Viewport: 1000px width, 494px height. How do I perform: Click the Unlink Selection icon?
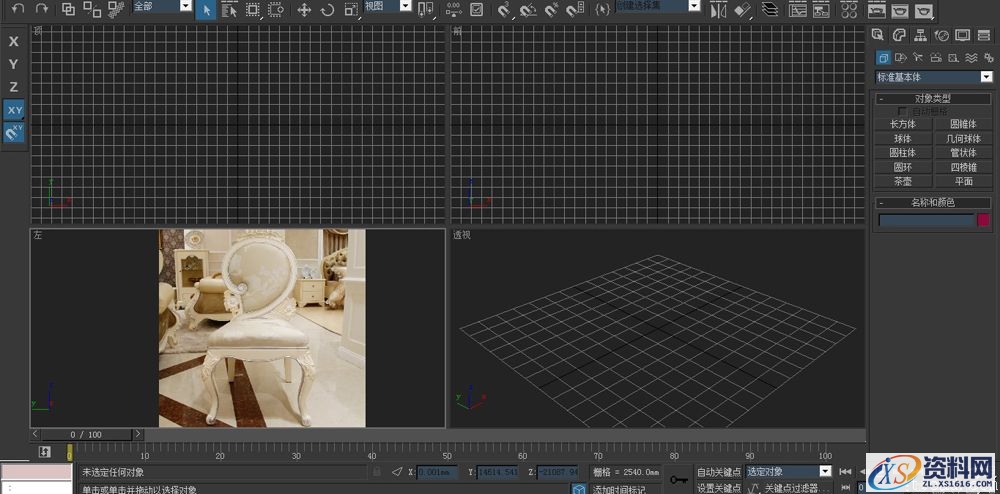(x=92, y=9)
